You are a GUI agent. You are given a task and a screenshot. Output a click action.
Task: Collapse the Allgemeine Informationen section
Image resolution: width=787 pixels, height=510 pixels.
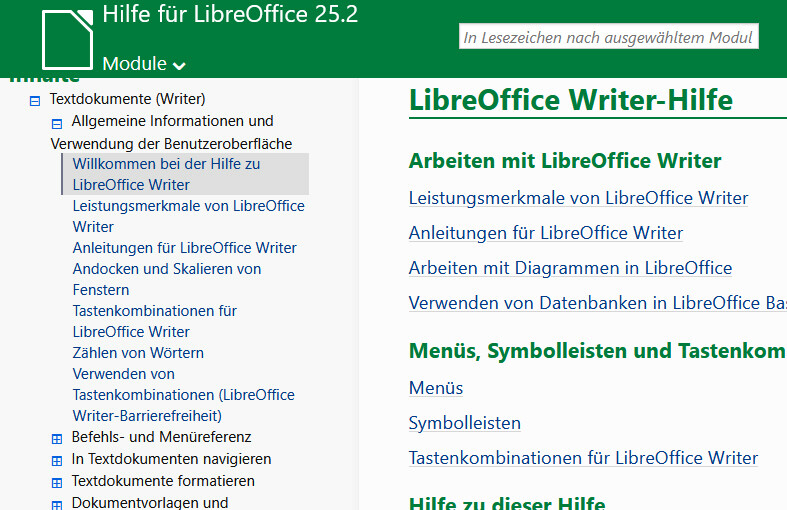57,123
